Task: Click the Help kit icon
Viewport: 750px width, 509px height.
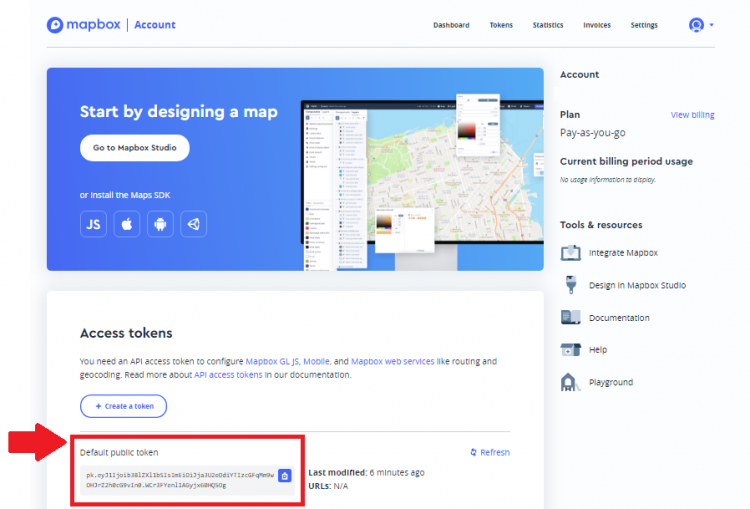Action: pos(571,350)
